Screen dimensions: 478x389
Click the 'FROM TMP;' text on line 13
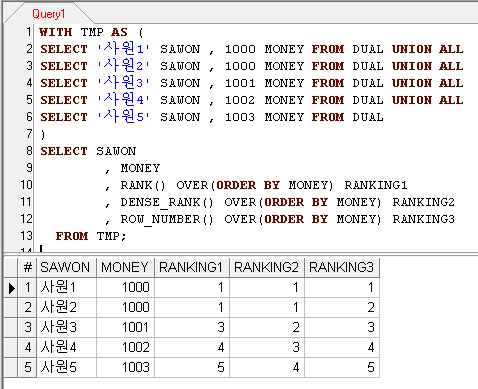tap(91, 236)
